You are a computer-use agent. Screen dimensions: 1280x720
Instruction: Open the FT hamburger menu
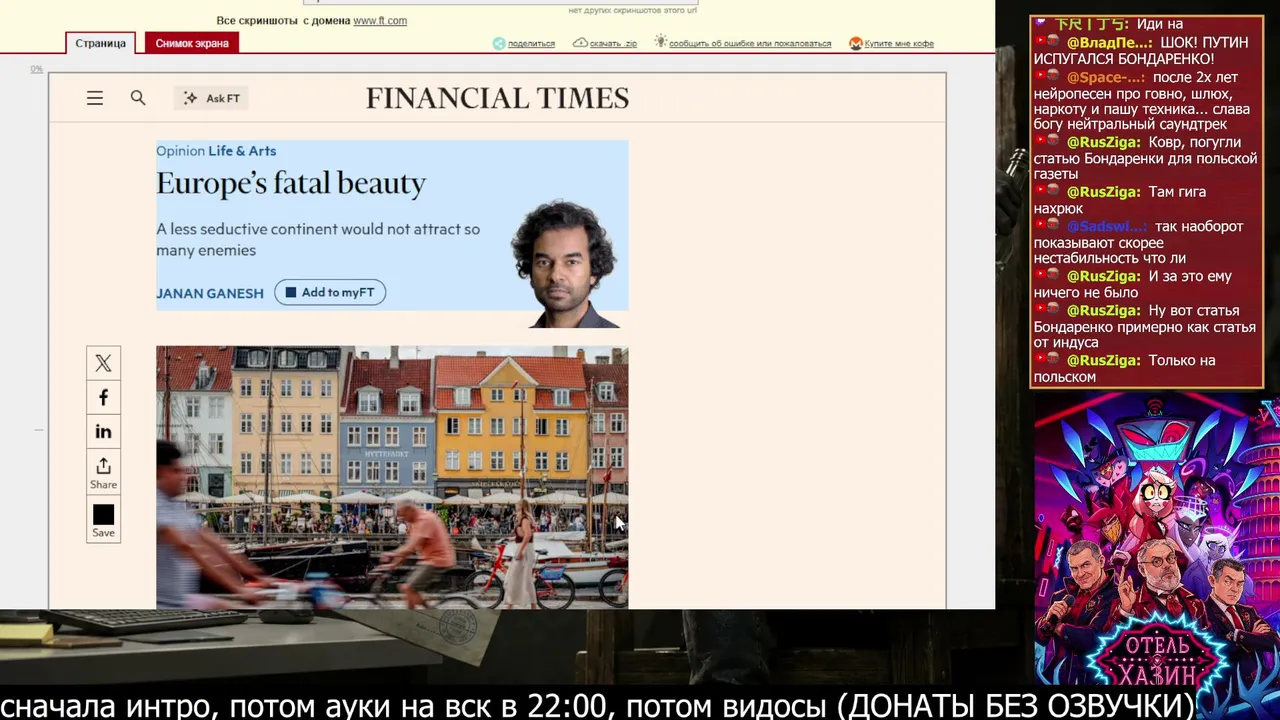pyautogui.click(x=95, y=98)
